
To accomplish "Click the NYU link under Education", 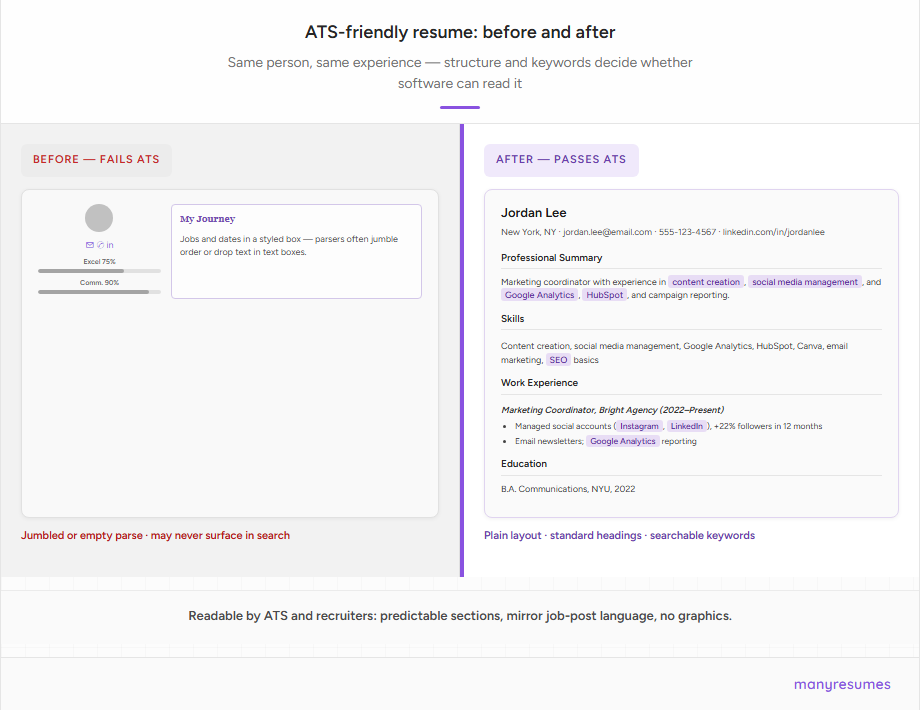I will coord(599,489).
